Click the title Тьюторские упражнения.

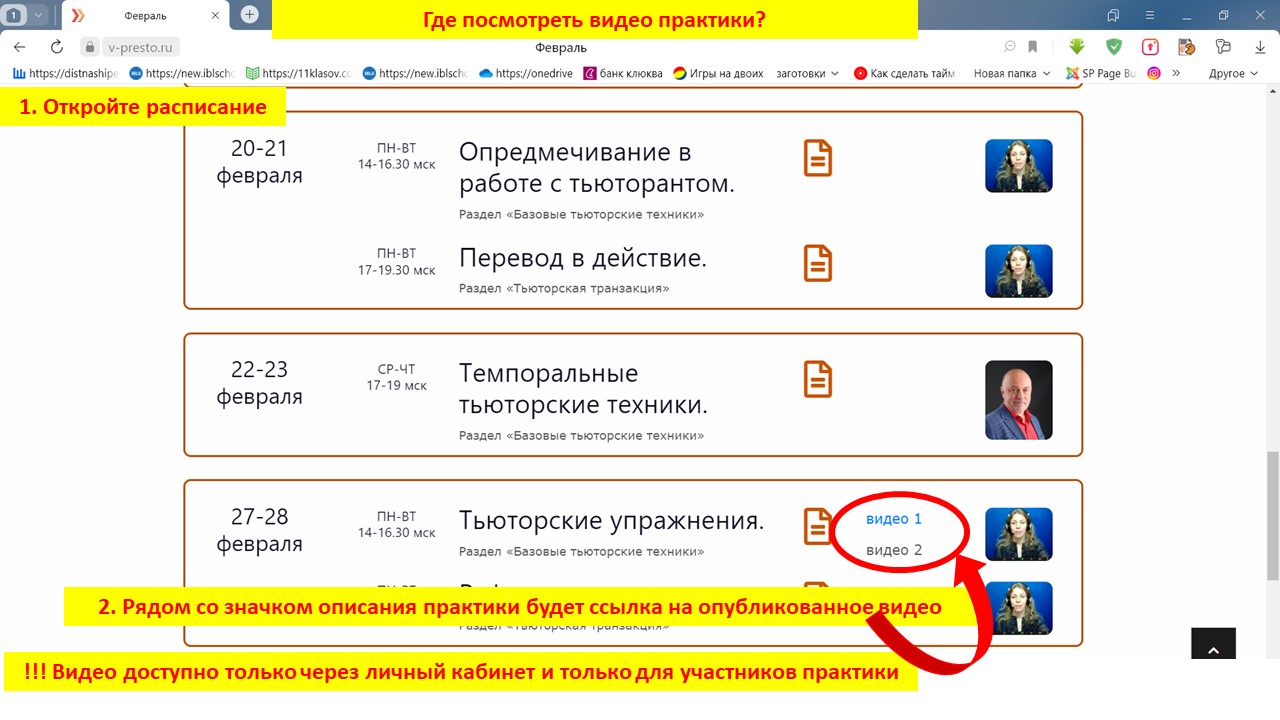pyautogui.click(x=612, y=521)
